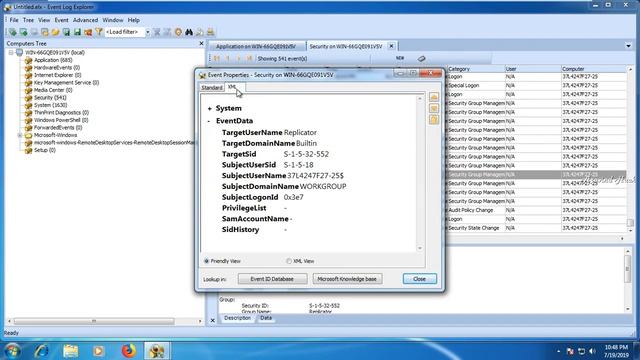Click the orange gear icon in toolbar
This screenshot has width=640, height=360.
tap(178, 32)
